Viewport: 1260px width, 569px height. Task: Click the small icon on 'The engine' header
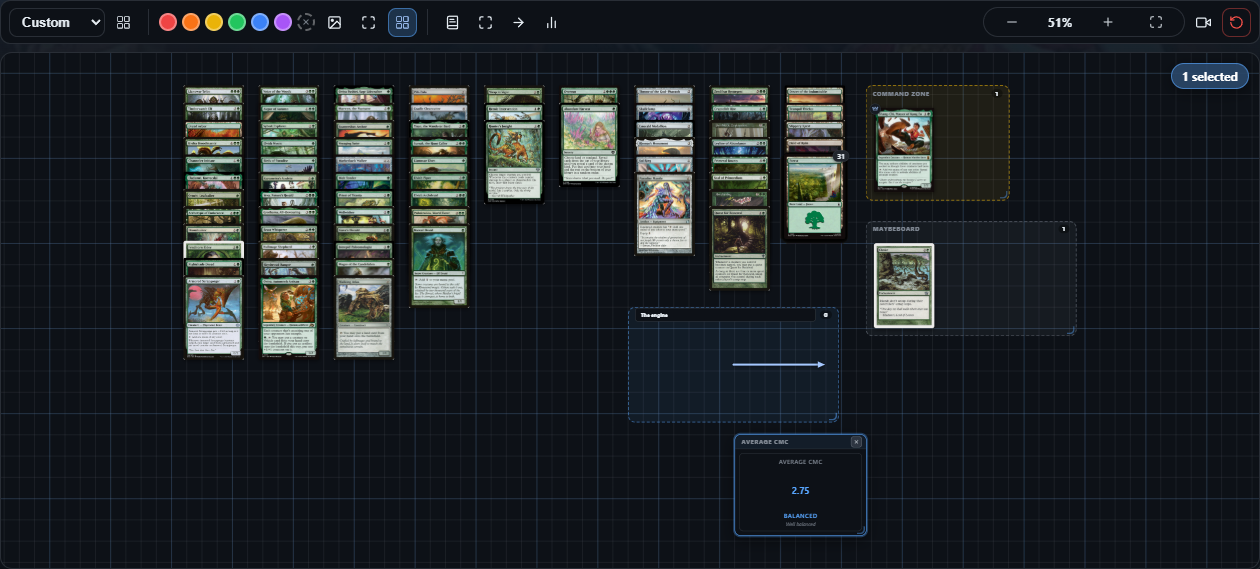(826, 315)
